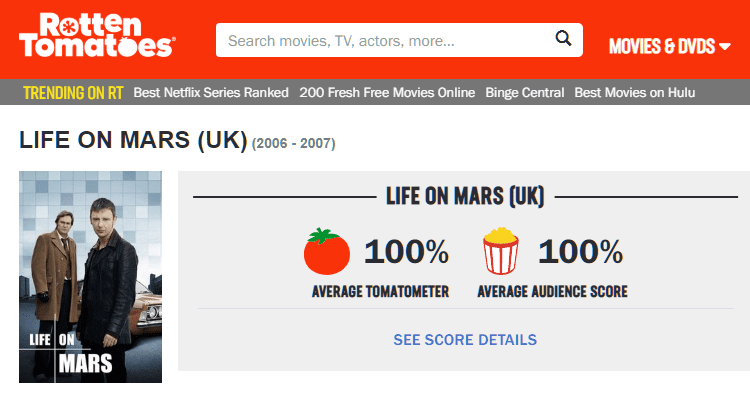This screenshot has width=750, height=399.
Task: Click the Trending on RT label
Action: click(x=73, y=92)
